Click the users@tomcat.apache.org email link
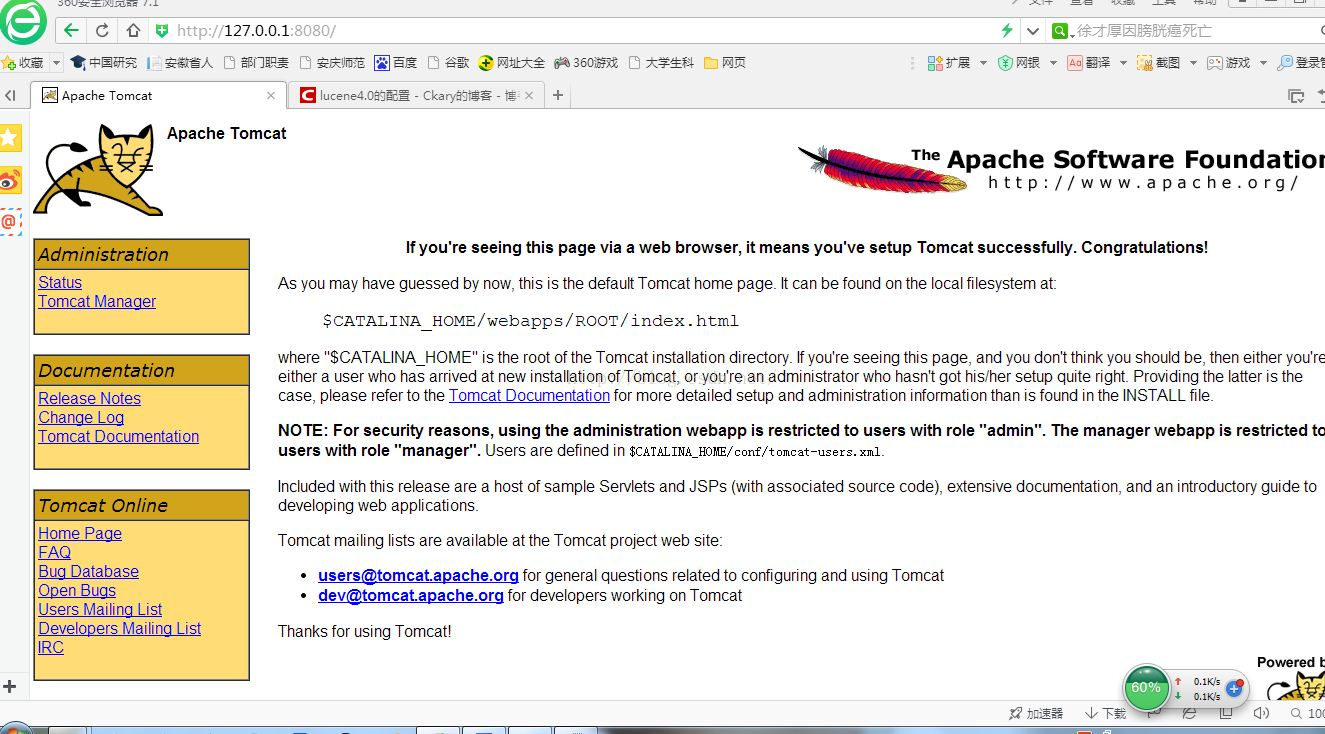Screen dimensions: 1325x734 418,576
